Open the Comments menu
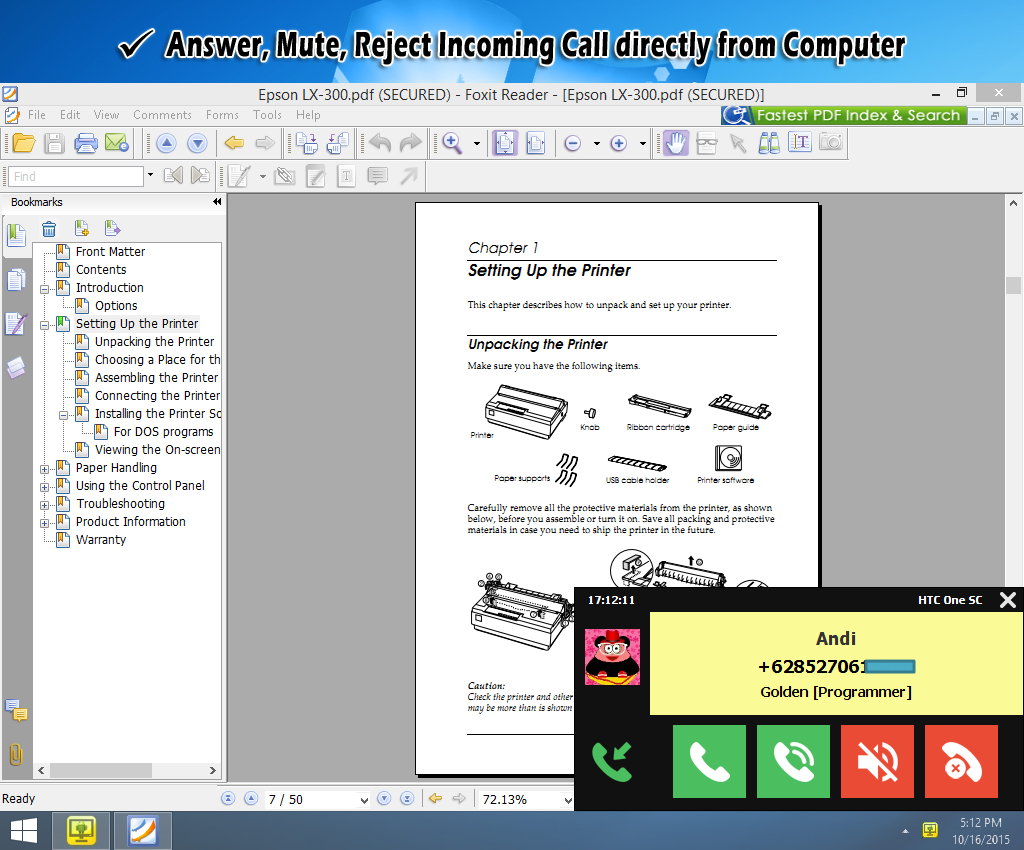Image resolution: width=1024 pixels, height=850 pixels. [x=162, y=115]
